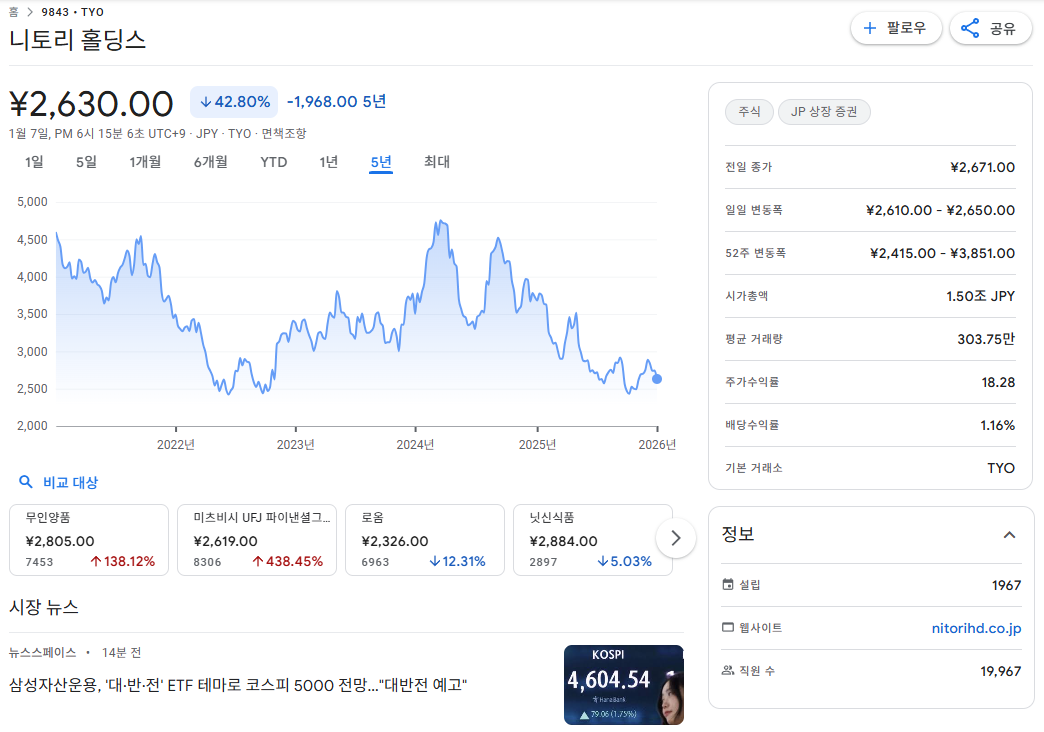Open the 무인양품 comparison card

pyautogui.click(x=89, y=540)
